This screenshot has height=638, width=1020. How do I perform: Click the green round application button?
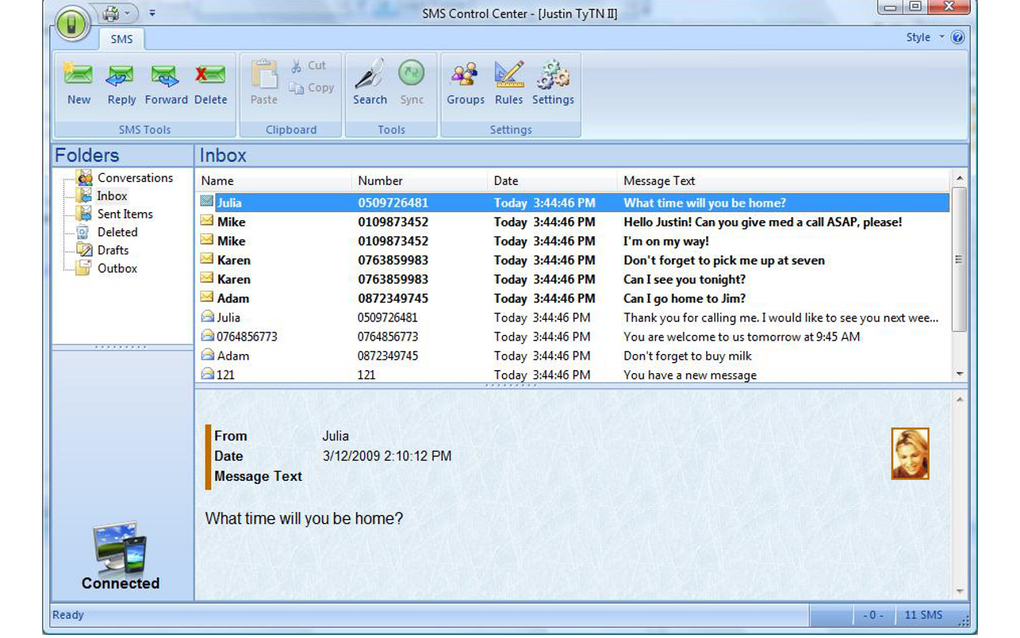[72, 24]
